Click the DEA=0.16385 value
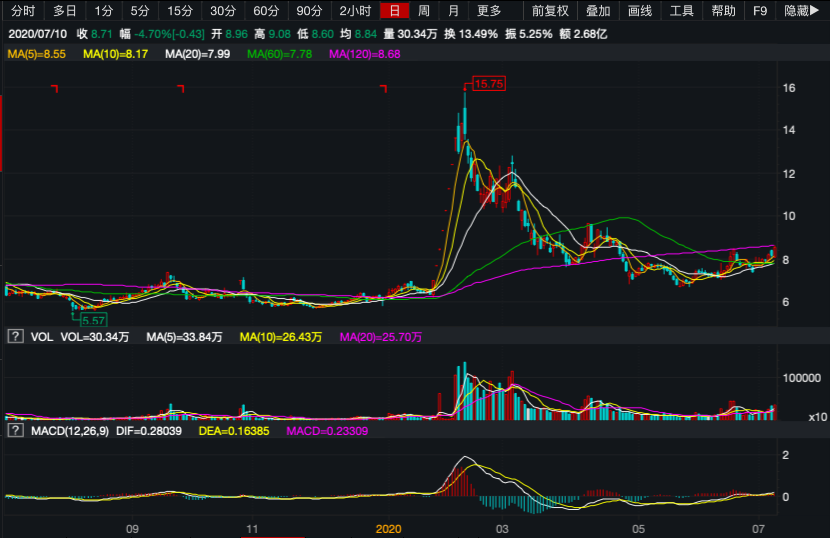This screenshot has height=538, width=830. tap(234, 431)
